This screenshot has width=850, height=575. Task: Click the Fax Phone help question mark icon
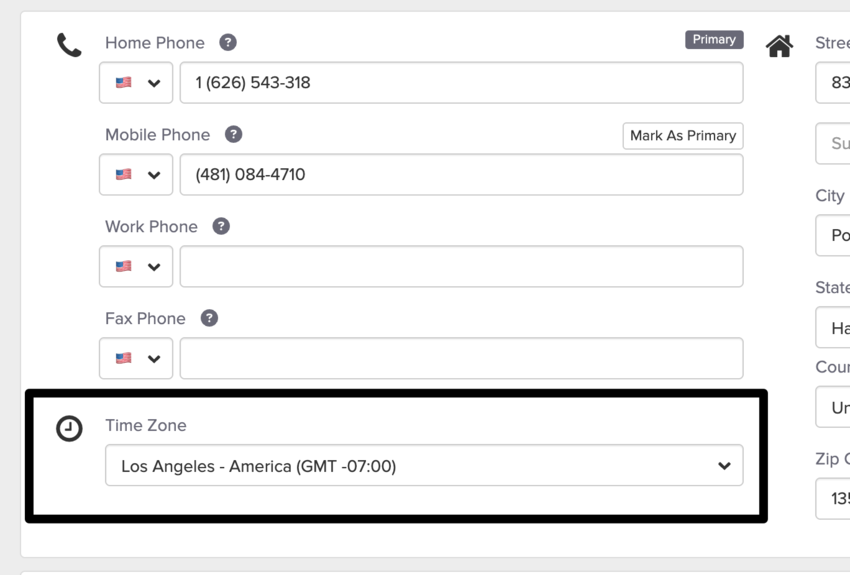coord(209,319)
